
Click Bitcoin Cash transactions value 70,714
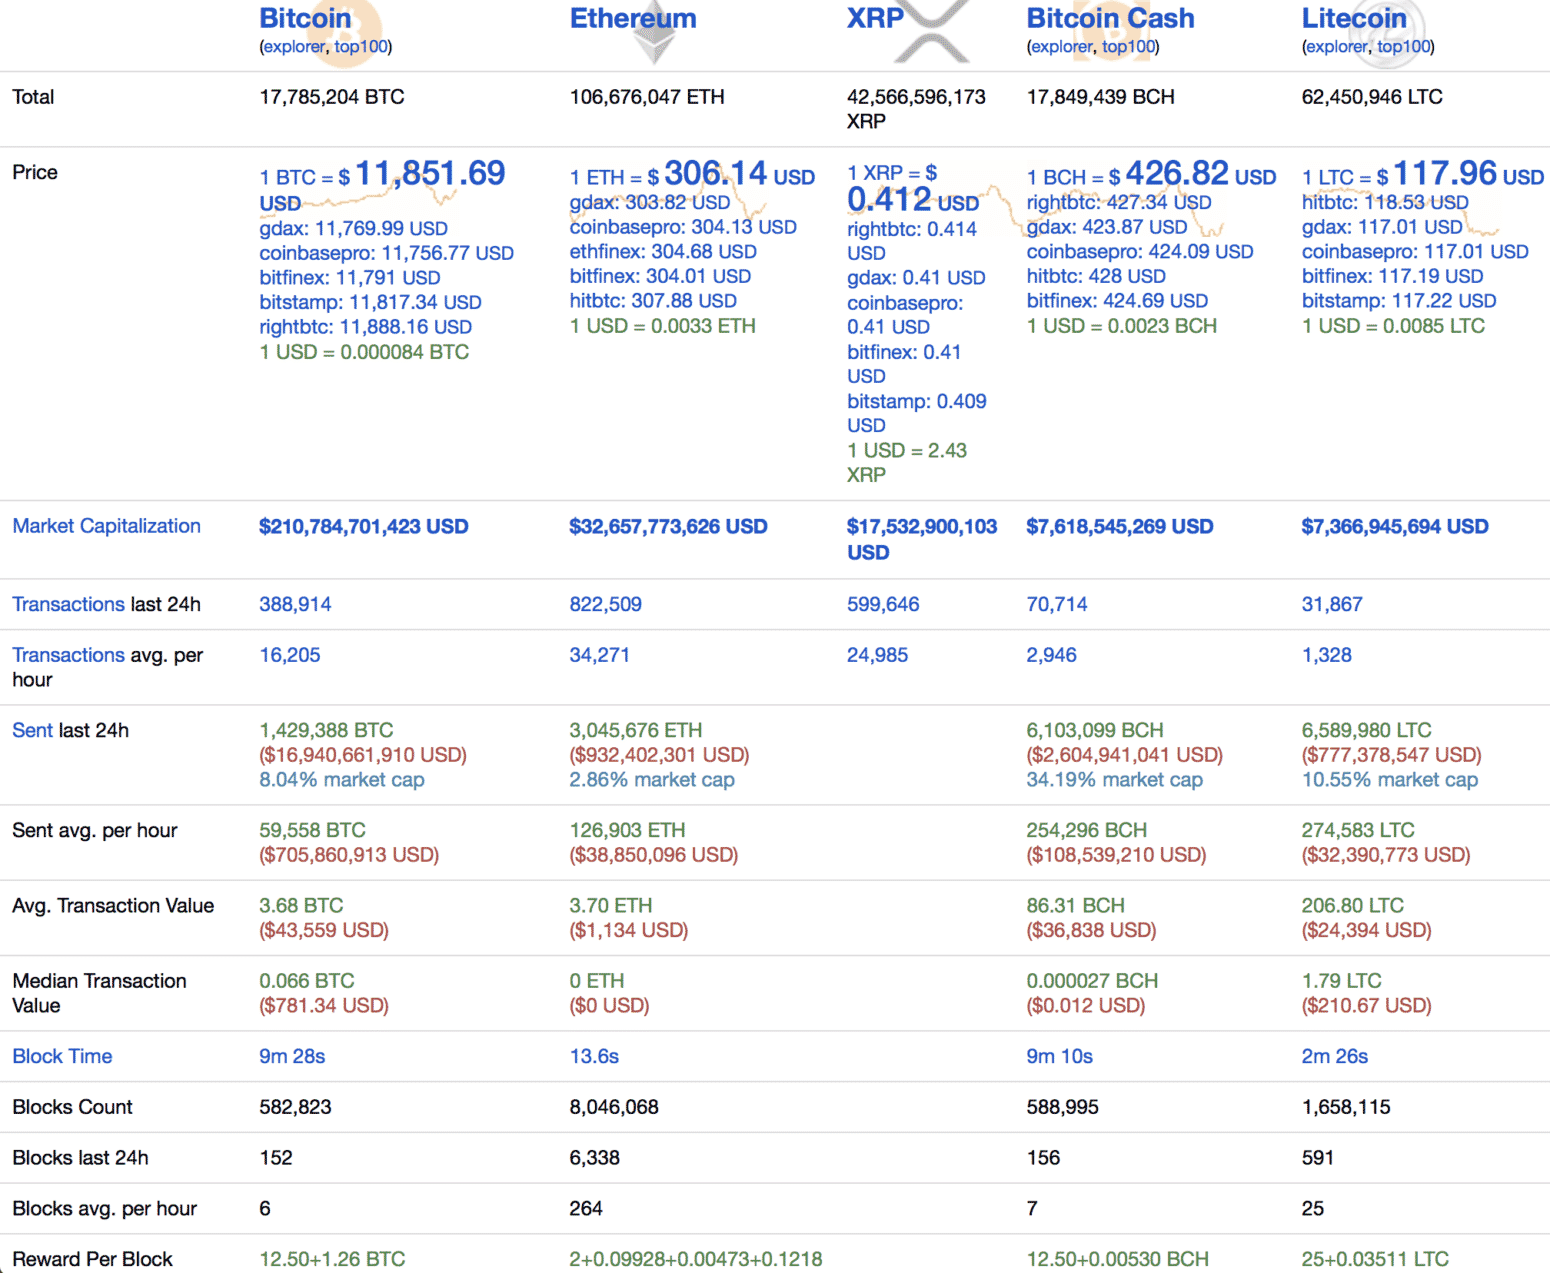[1057, 604]
